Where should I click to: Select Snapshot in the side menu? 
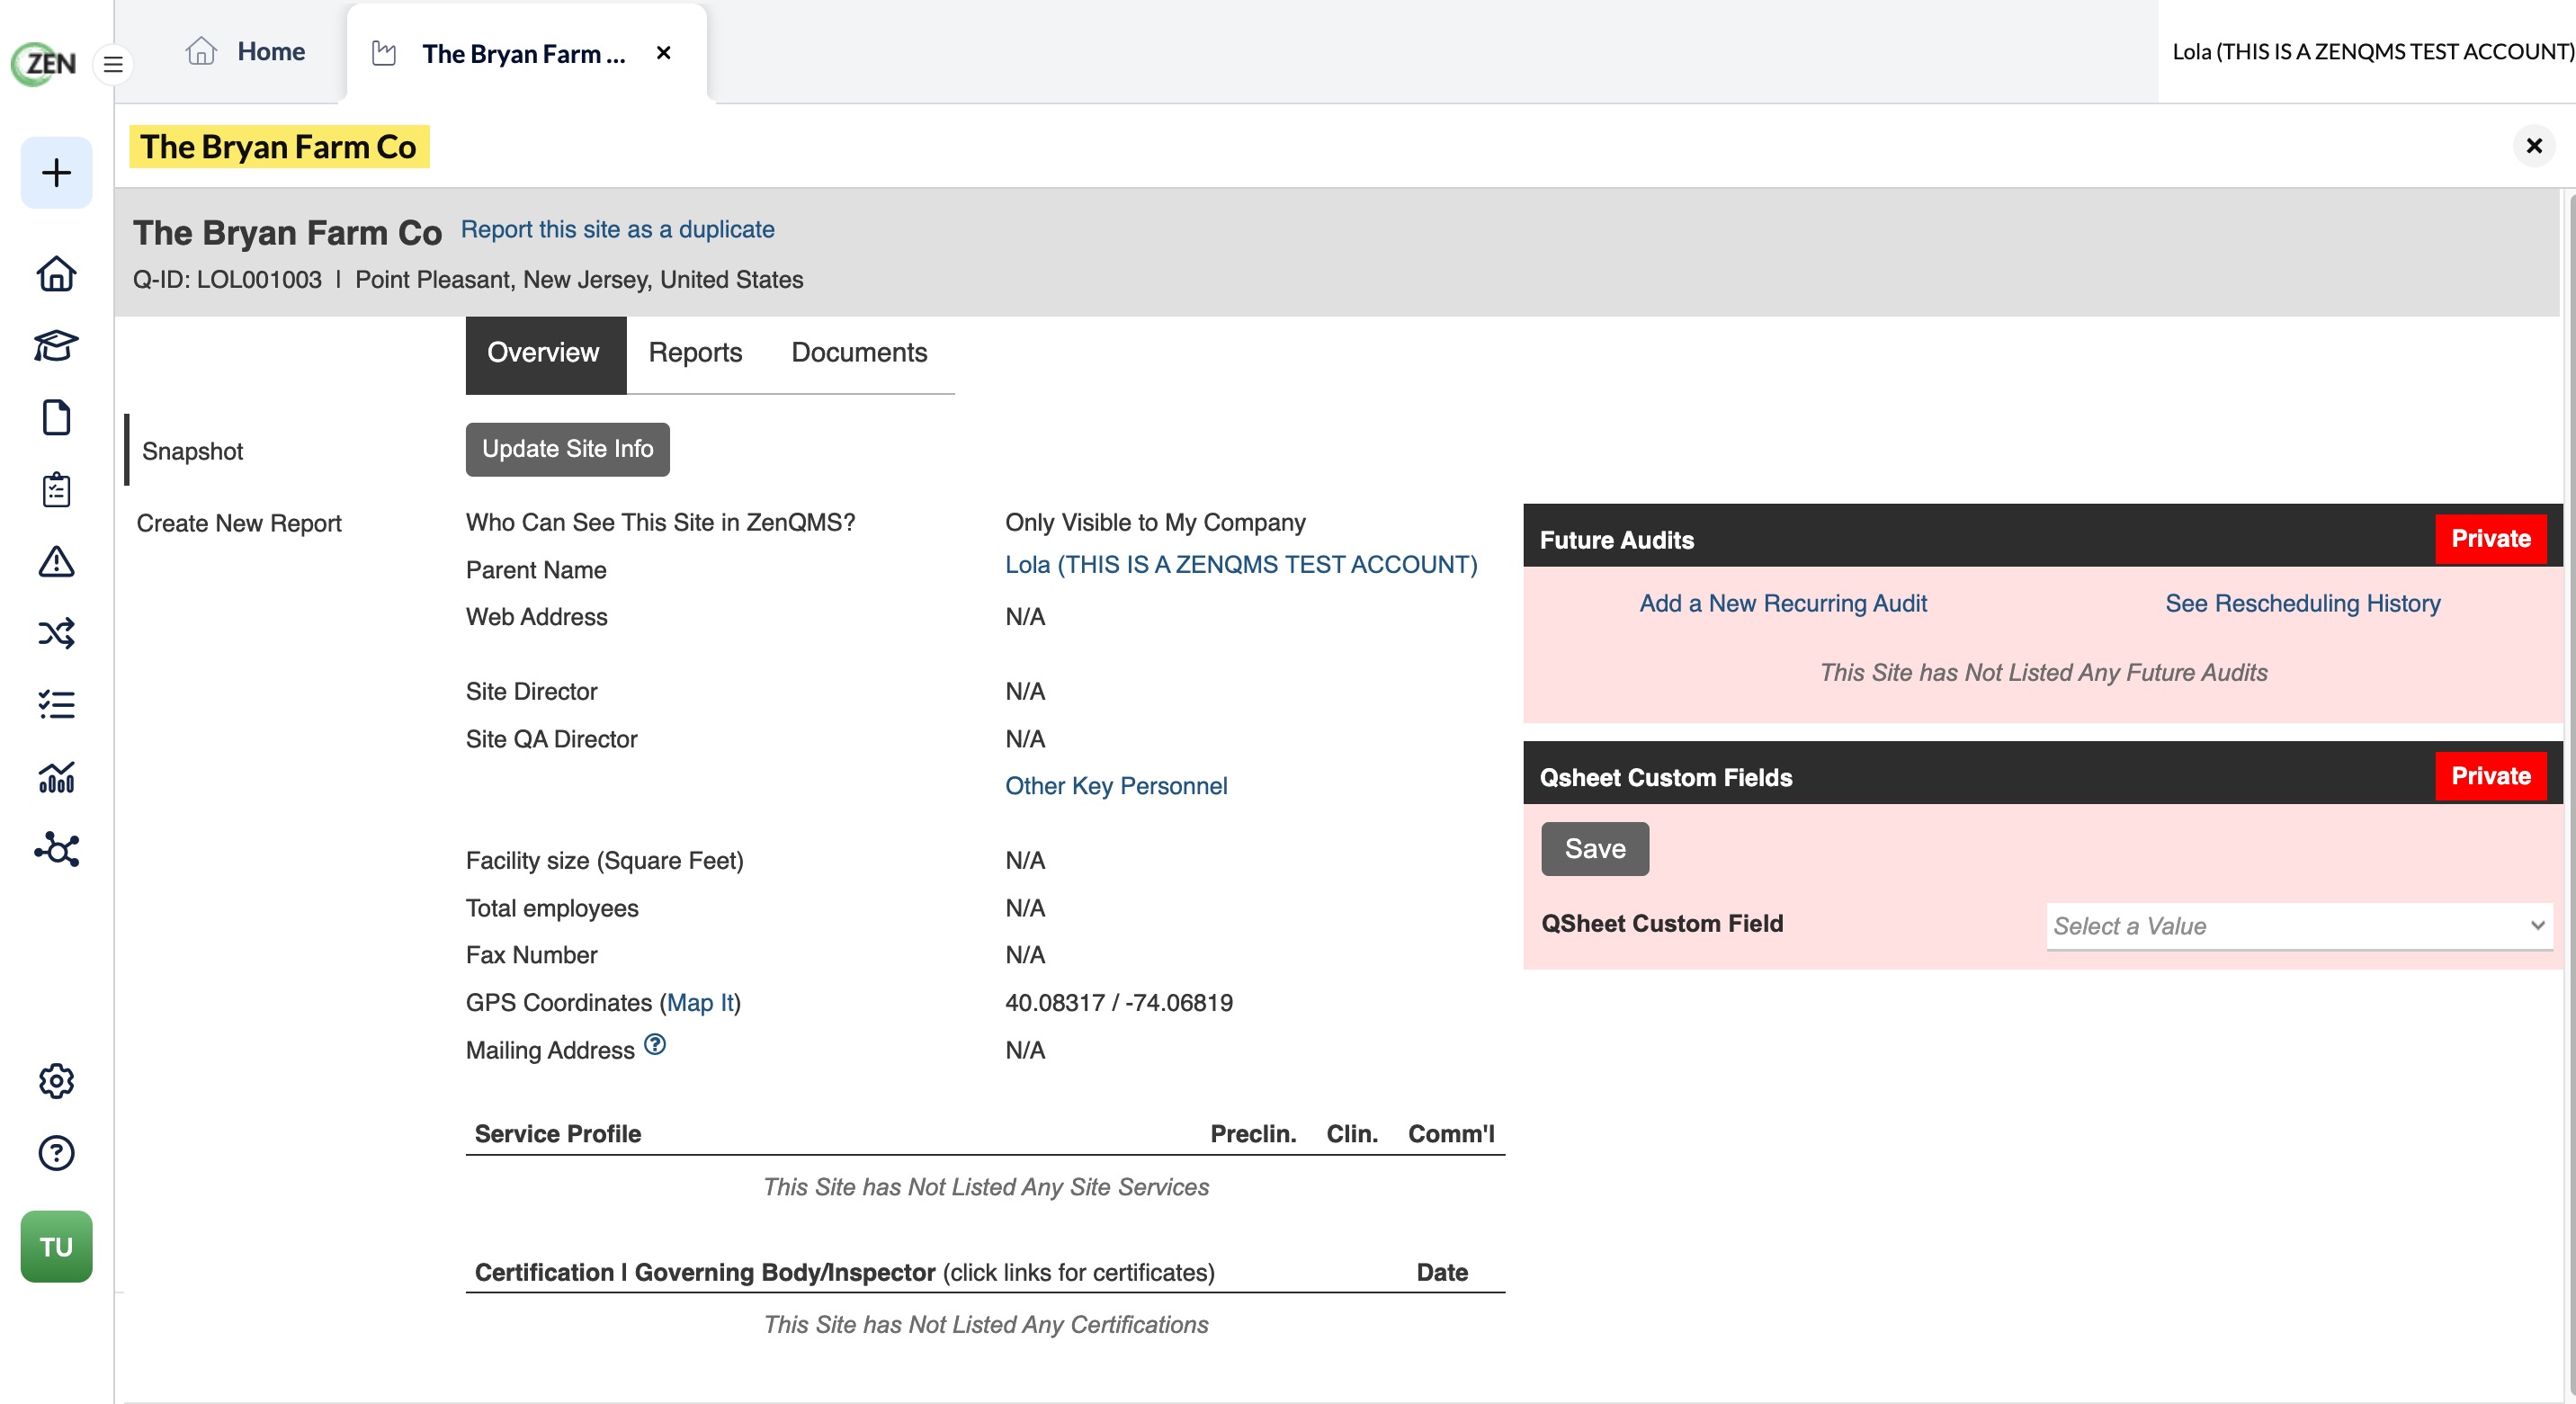pyautogui.click(x=193, y=451)
